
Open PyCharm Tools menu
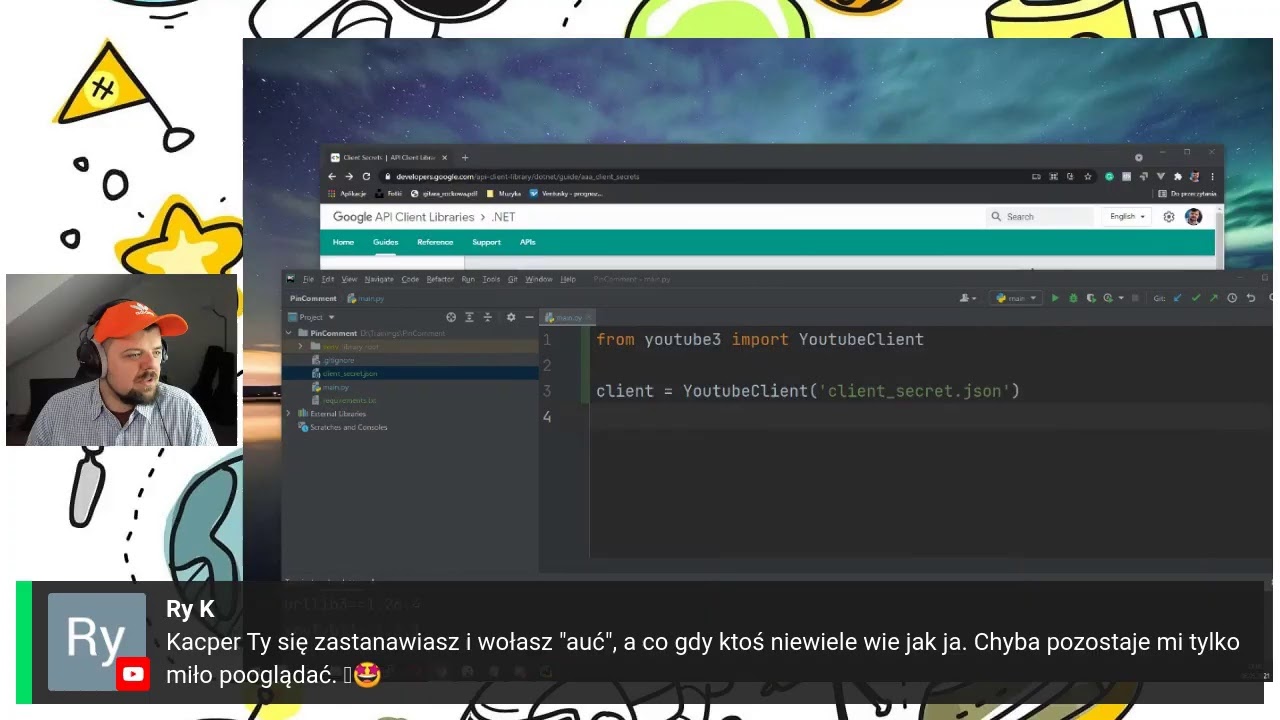491,279
